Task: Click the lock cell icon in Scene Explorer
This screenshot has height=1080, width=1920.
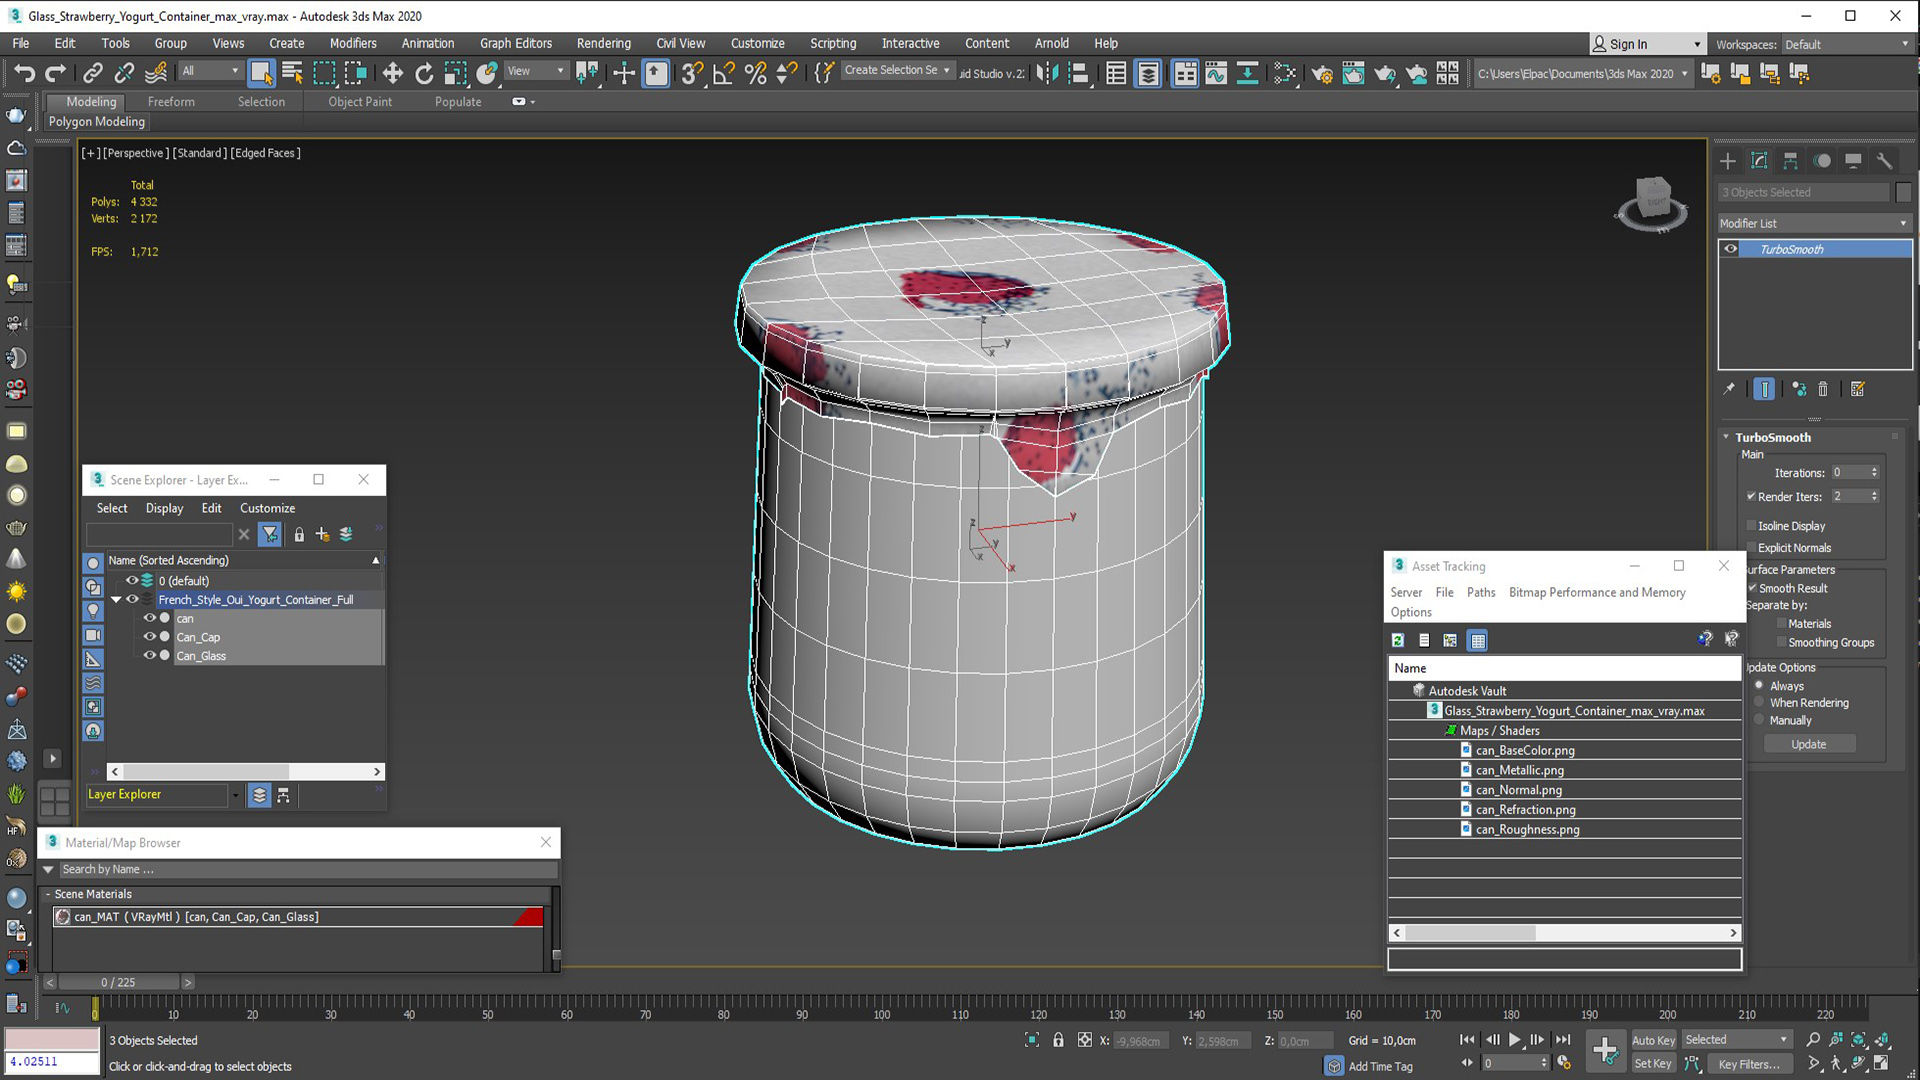Action: click(x=299, y=535)
